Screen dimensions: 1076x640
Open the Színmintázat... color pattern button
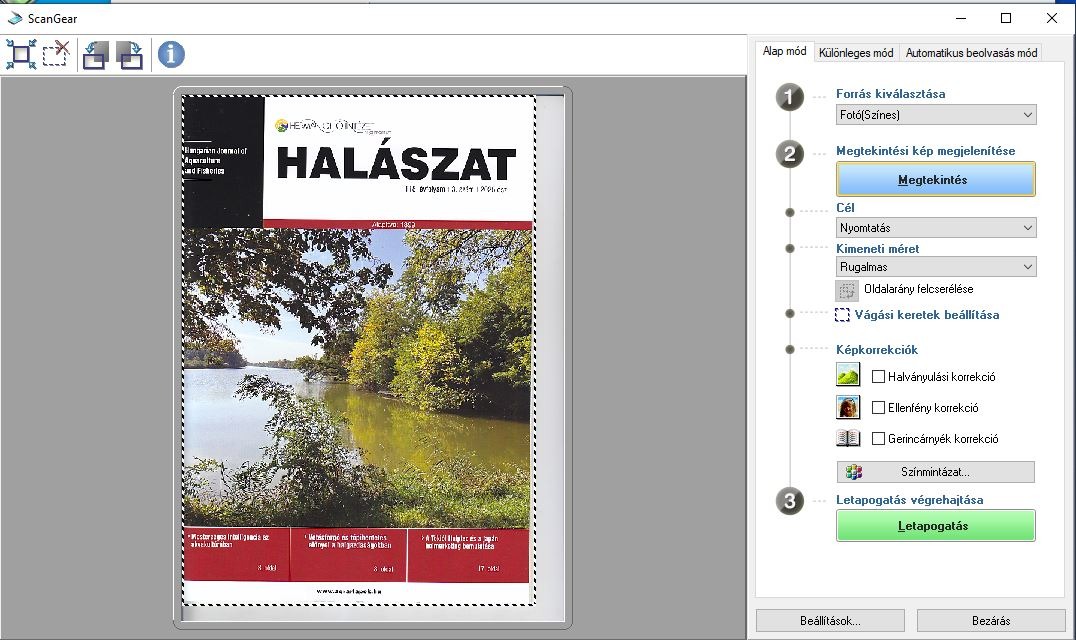[x=935, y=472]
